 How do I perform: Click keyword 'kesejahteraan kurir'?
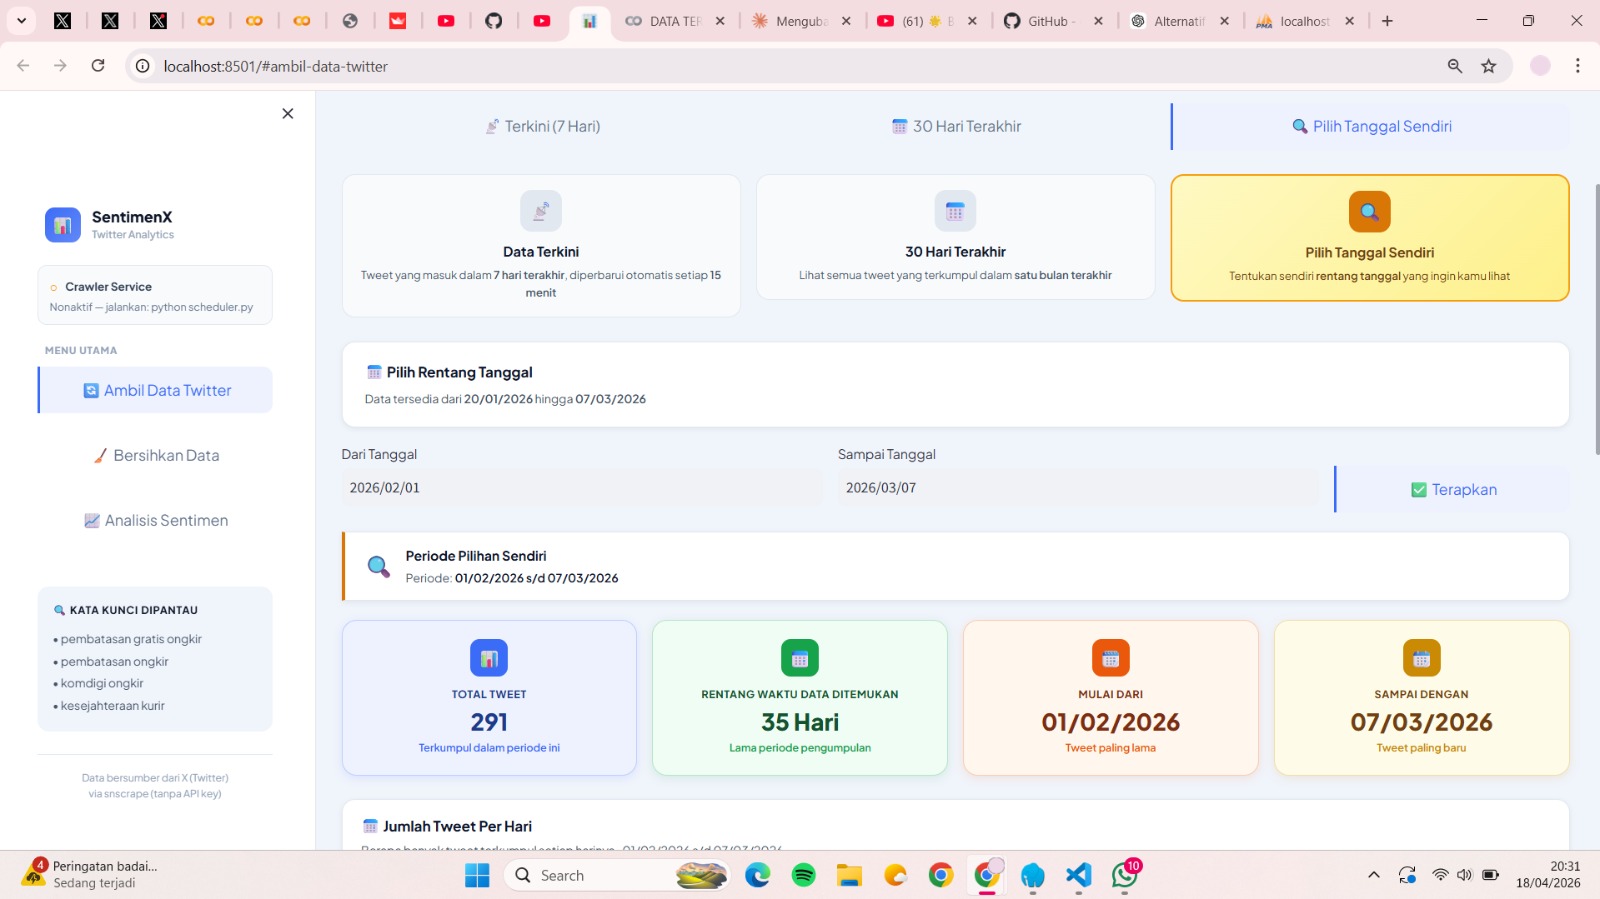tap(112, 706)
